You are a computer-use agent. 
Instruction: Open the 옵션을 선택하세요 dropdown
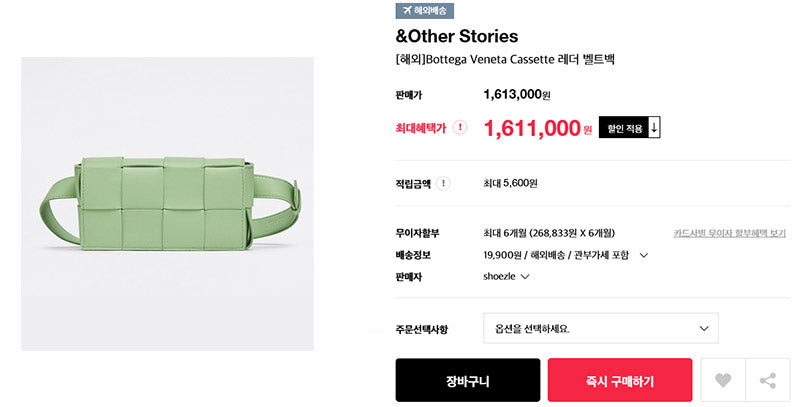(x=601, y=328)
